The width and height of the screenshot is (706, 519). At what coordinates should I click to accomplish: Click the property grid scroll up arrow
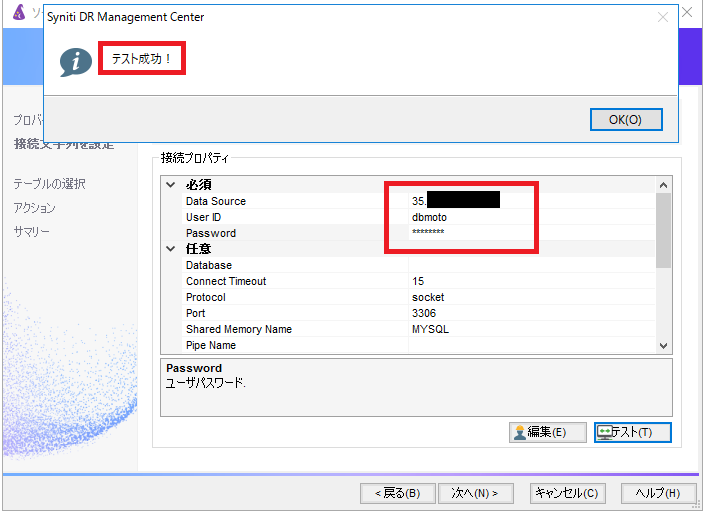tap(663, 185)
